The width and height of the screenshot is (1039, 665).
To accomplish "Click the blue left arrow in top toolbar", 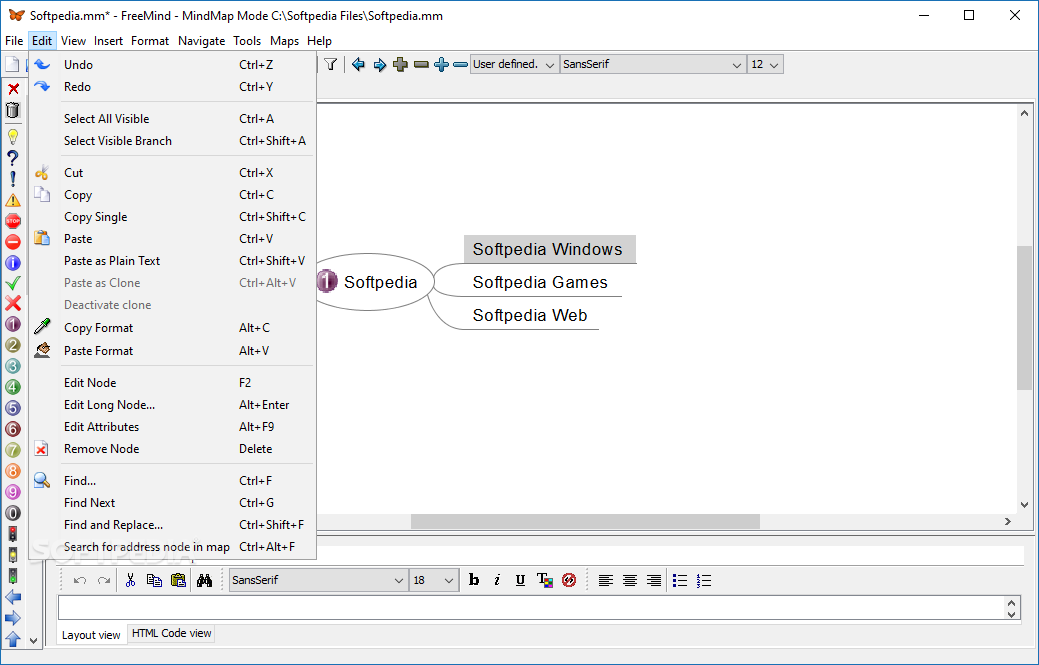I will [x=358, y=64].
